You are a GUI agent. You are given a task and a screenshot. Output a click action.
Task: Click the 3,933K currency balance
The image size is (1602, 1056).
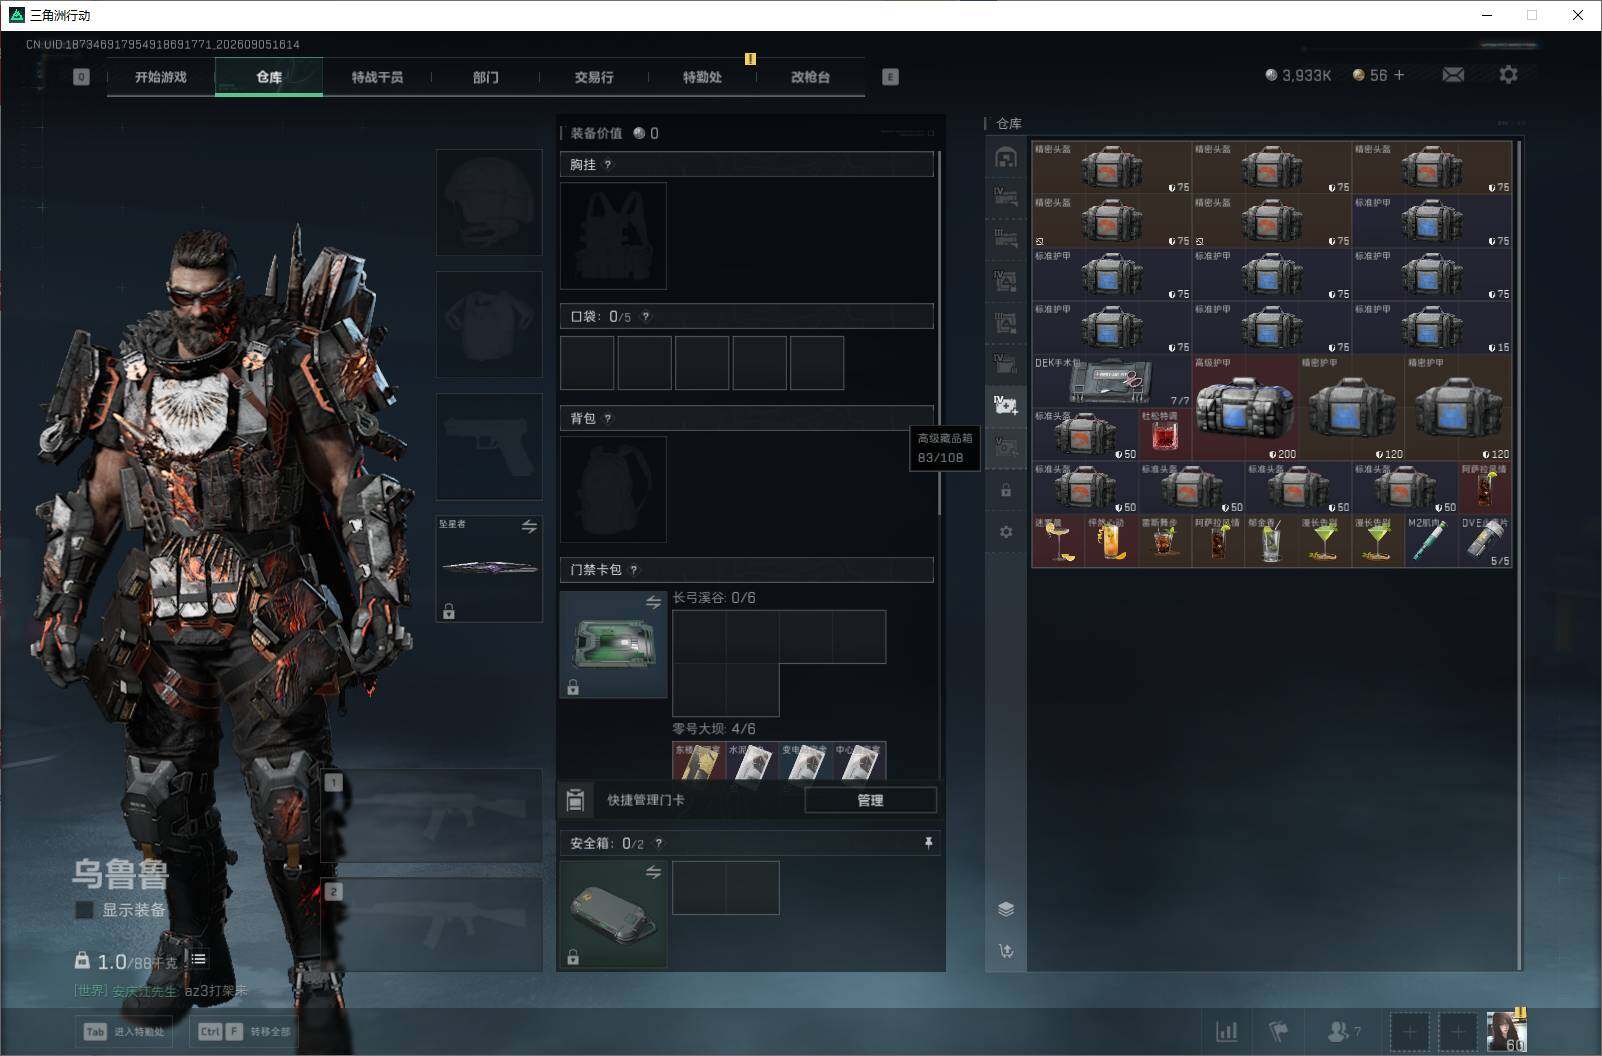point(1298,75)
